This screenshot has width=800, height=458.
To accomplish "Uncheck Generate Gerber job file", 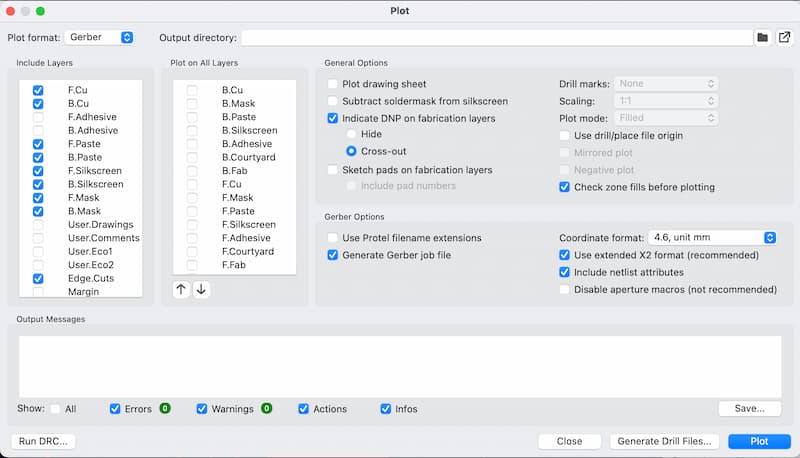I will pyautogui.click(x=333, y=255).
